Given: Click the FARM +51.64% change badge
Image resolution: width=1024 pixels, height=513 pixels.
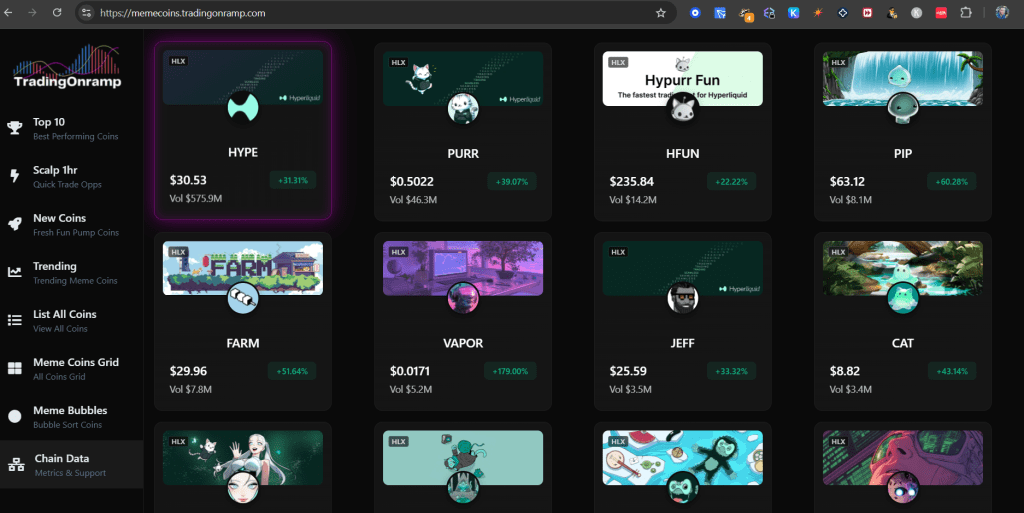Looking at the screenshot, I should 292,371.
